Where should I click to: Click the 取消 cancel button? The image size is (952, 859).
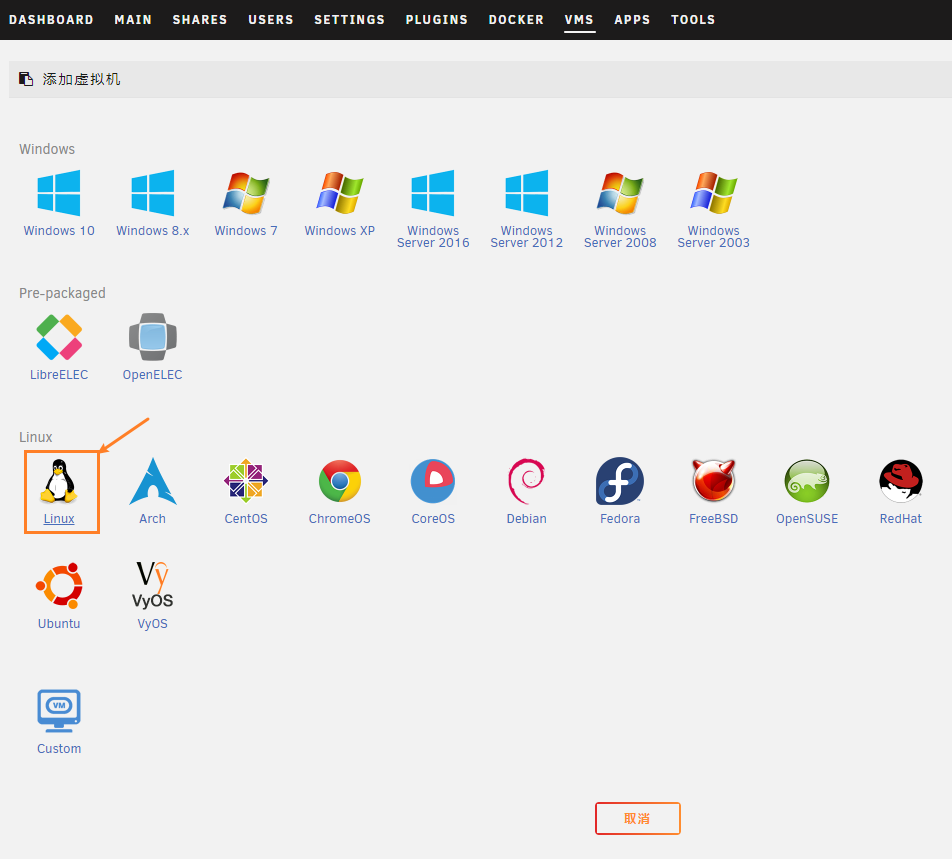pos(638,818)
